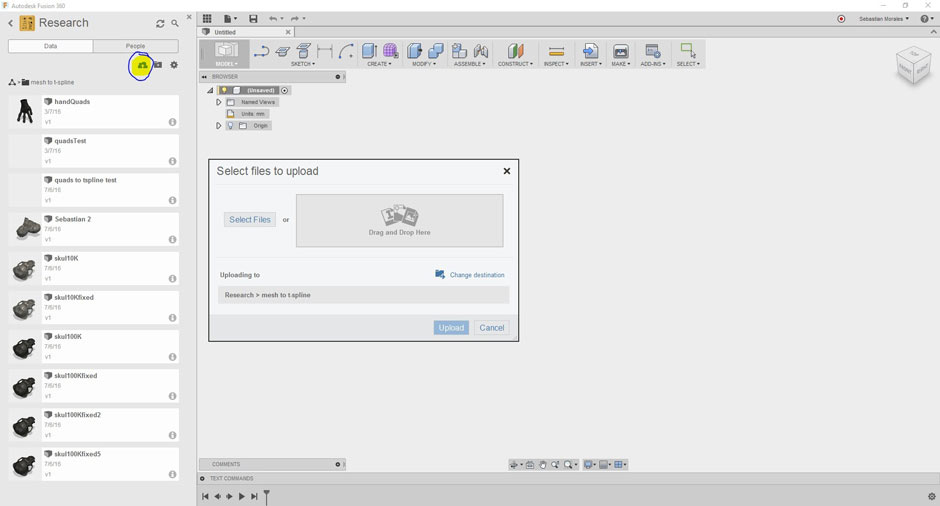This screenshot has width=940, height=506.
Task: Click the Save icon in the top toolbar
Action: [x=253, y=18]
